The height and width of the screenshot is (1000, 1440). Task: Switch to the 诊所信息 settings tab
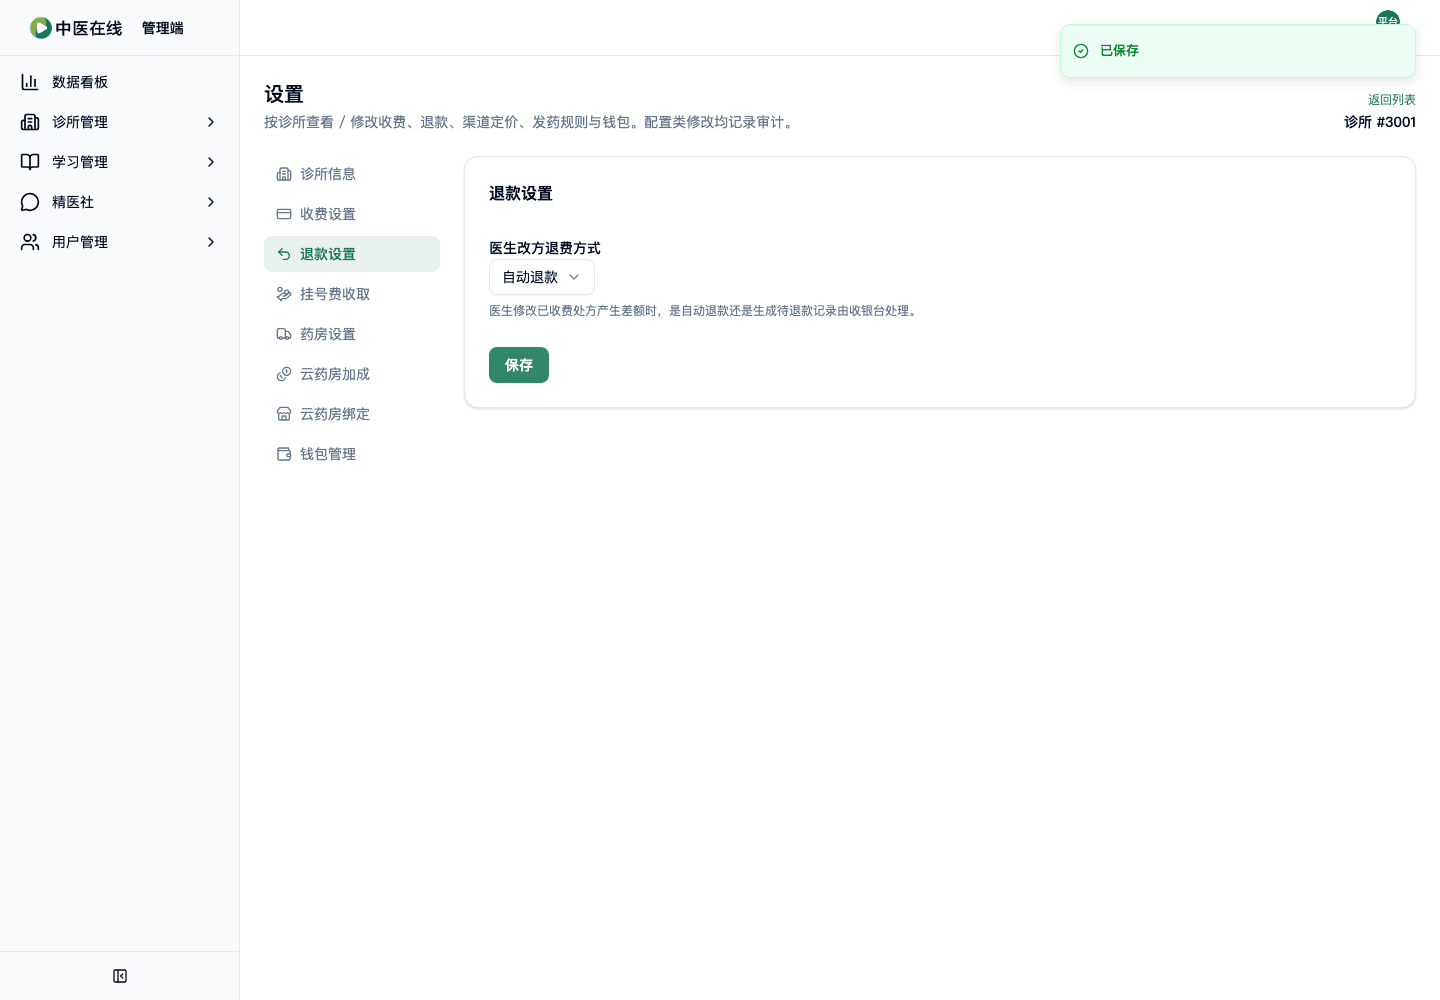352,174
